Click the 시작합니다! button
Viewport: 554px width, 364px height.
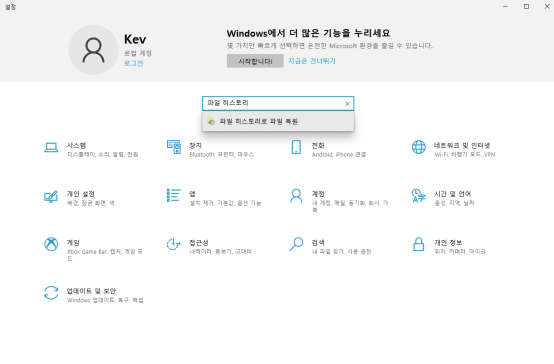(255, 61)
